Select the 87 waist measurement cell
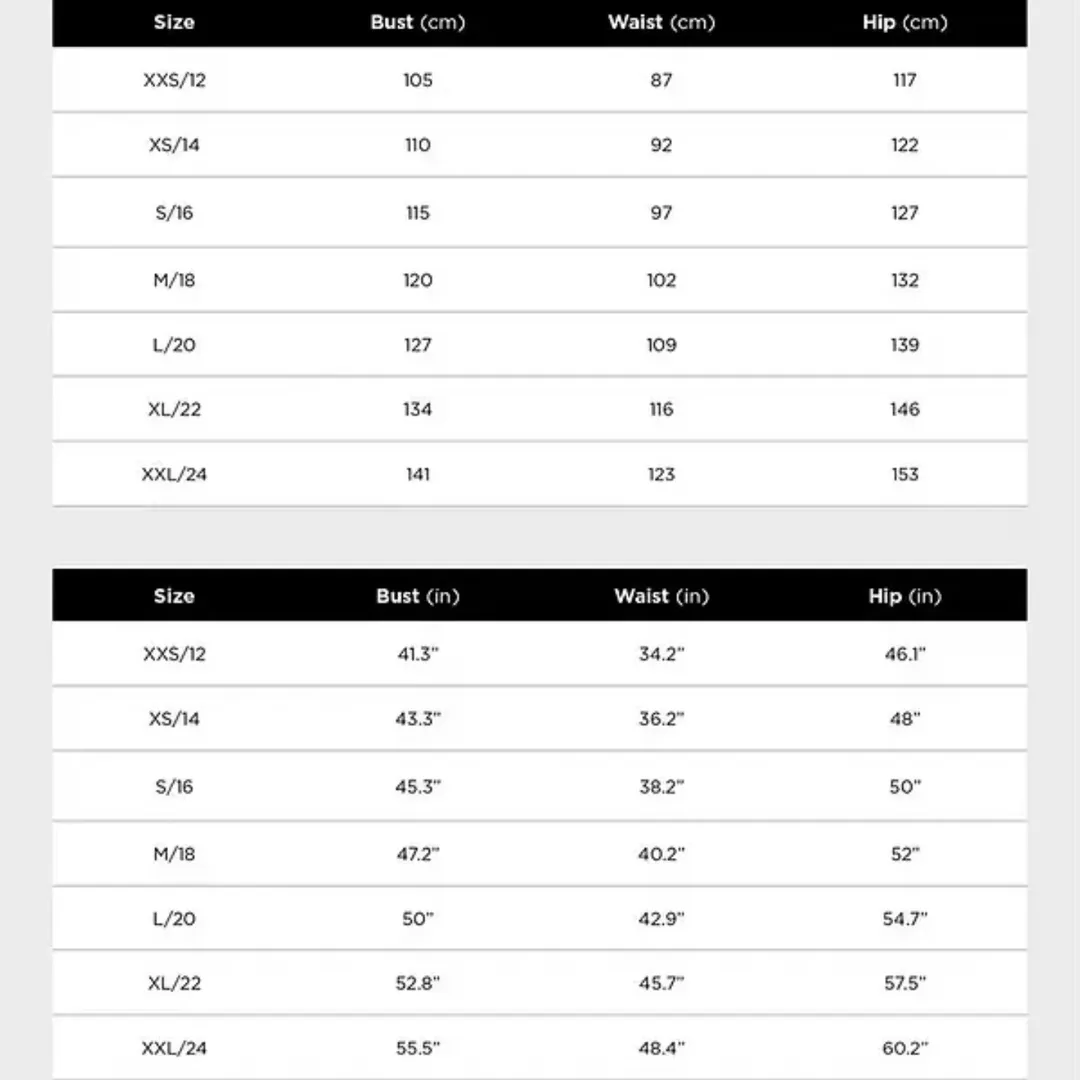 point(661,80)
